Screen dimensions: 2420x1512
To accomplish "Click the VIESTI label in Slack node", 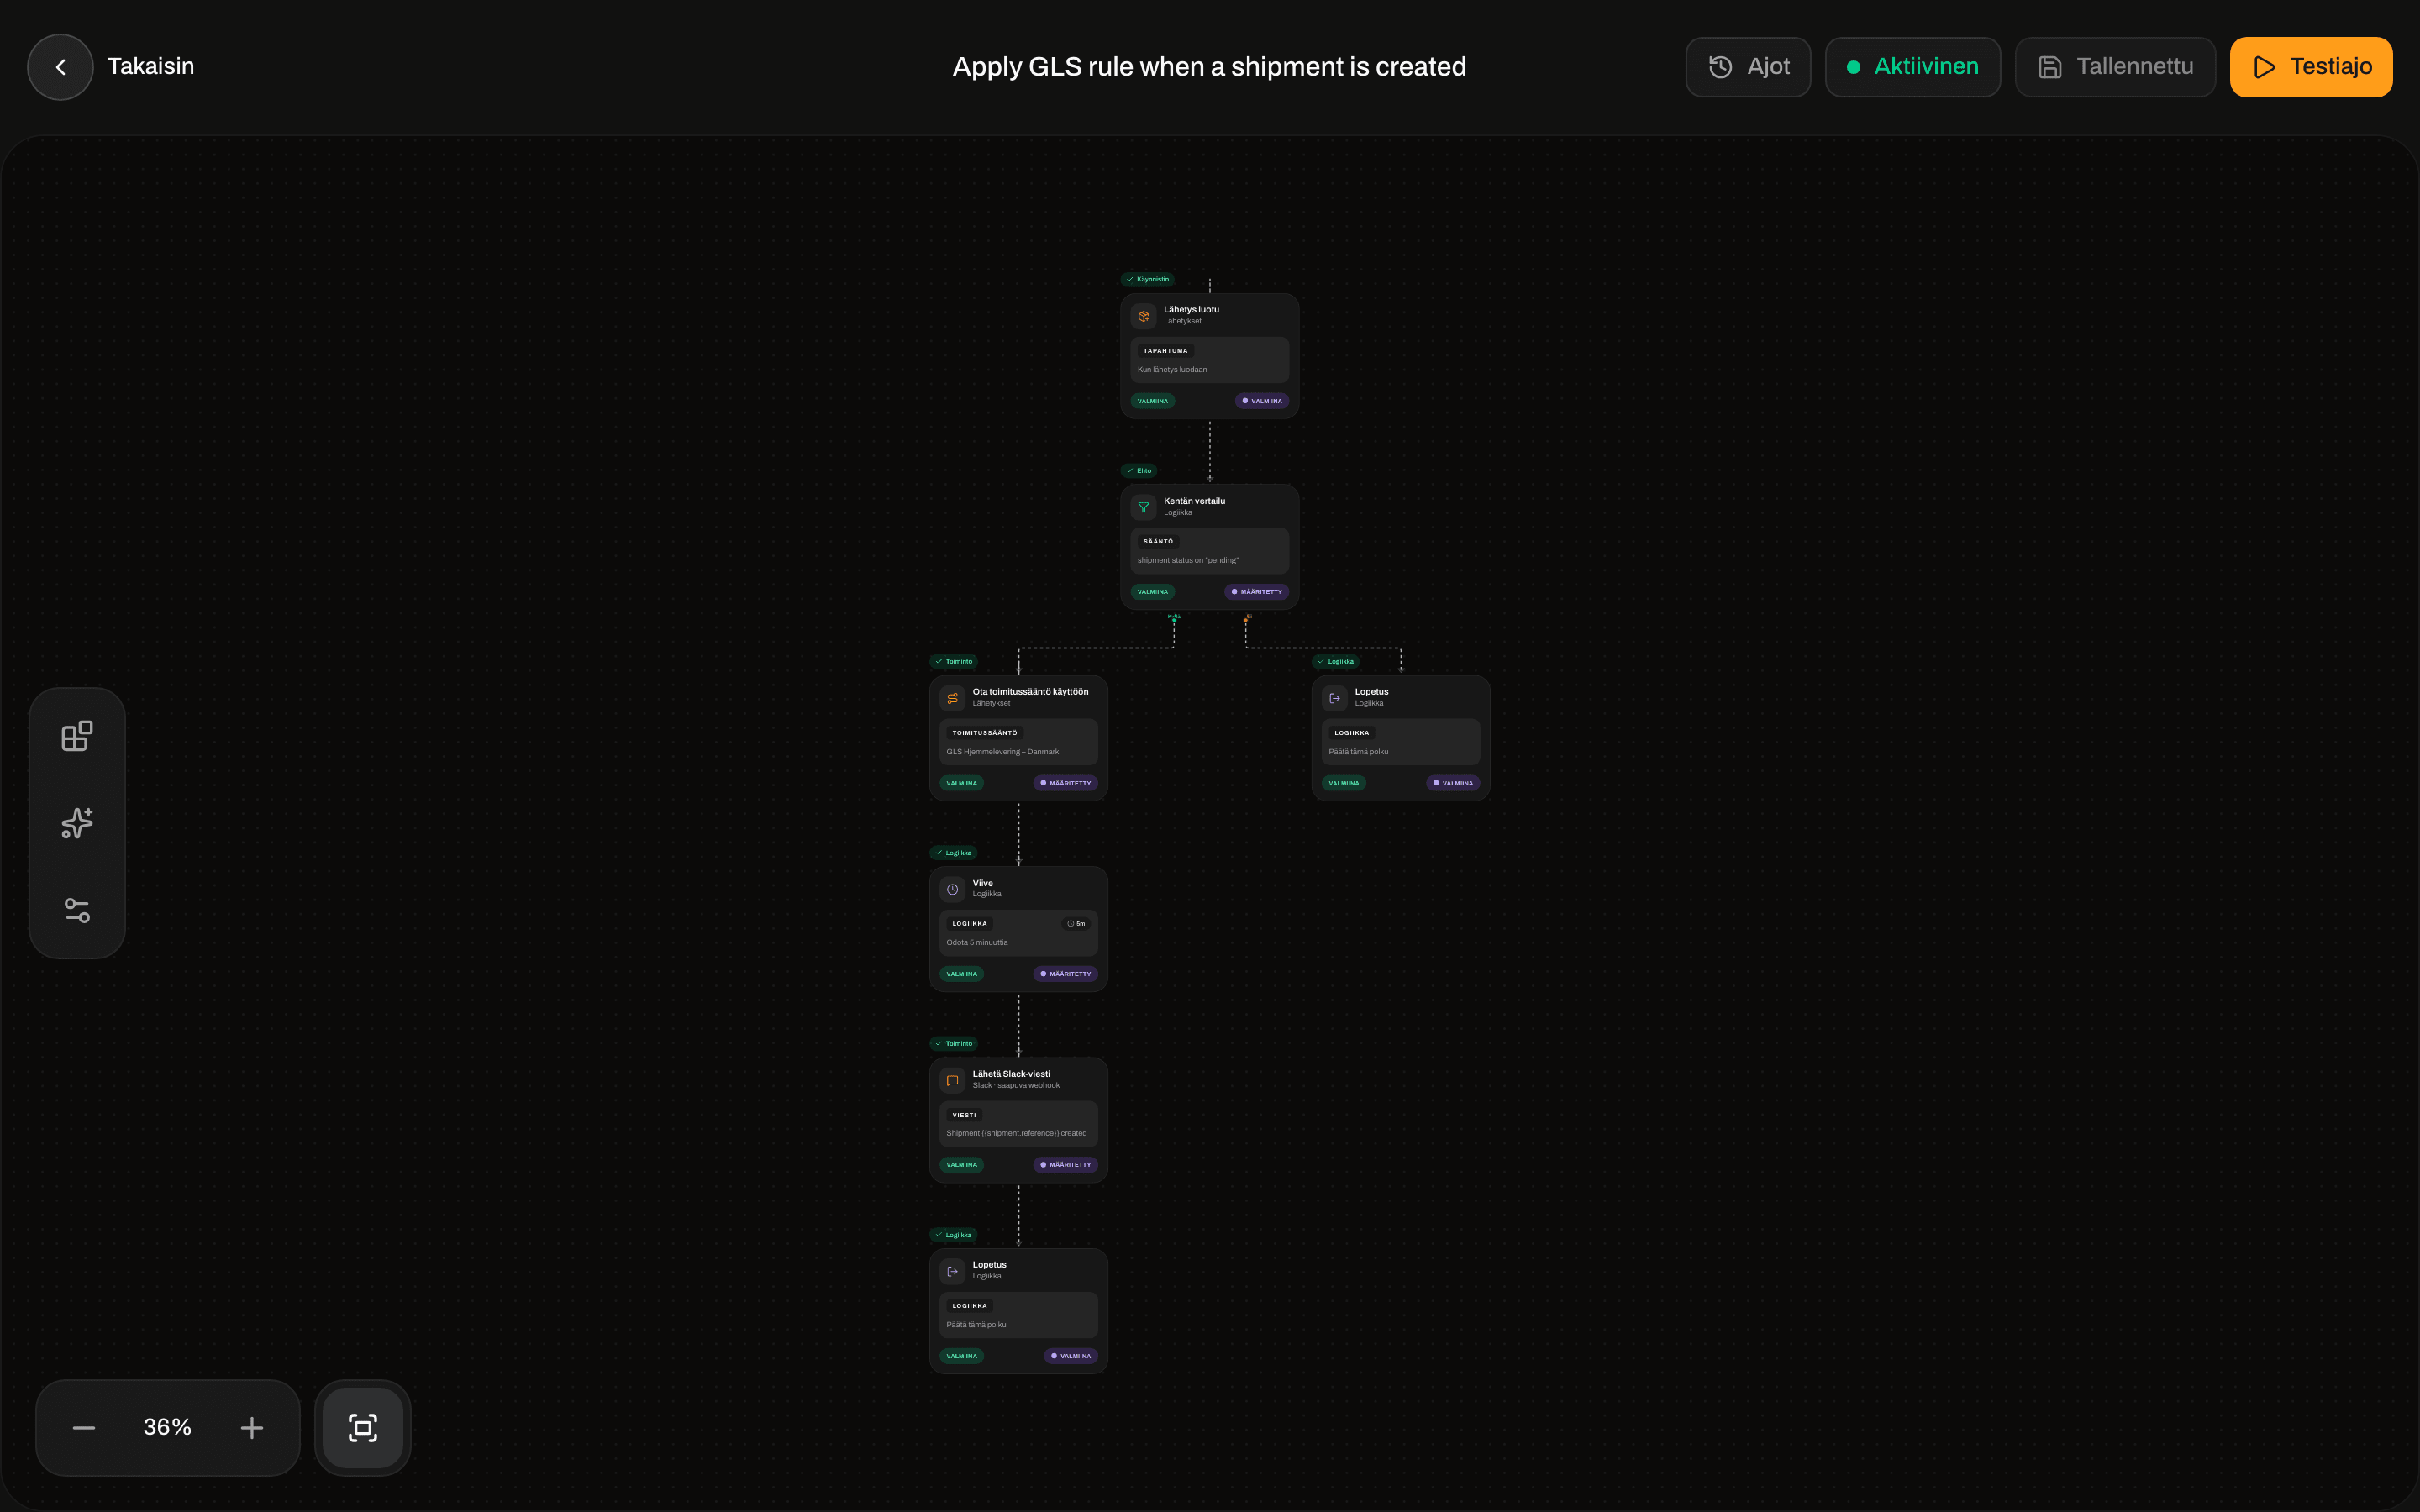I will coord(964,1115).
